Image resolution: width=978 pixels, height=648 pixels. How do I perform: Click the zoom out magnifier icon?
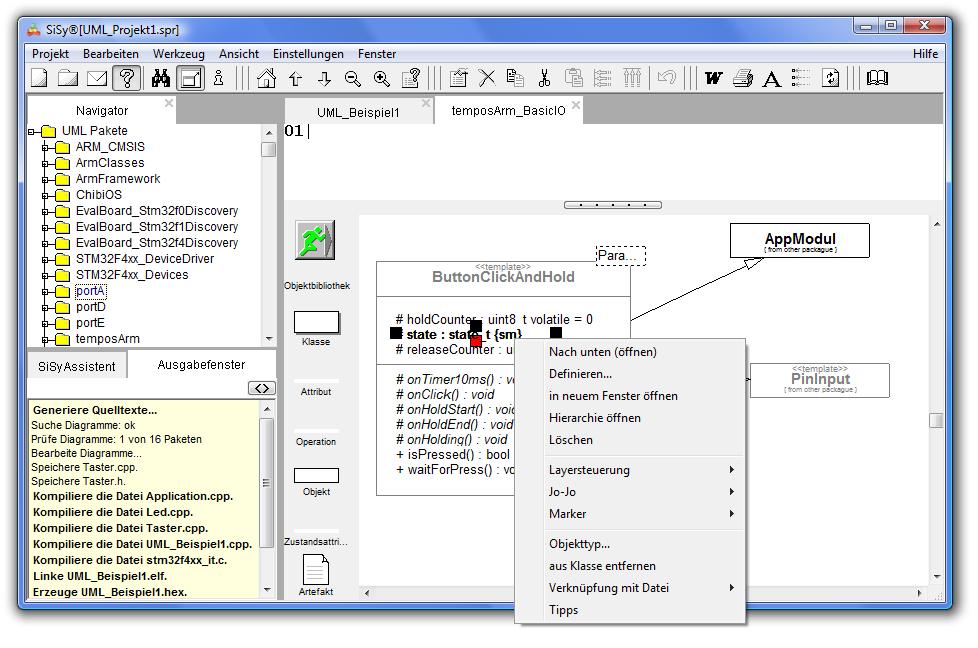353,78
